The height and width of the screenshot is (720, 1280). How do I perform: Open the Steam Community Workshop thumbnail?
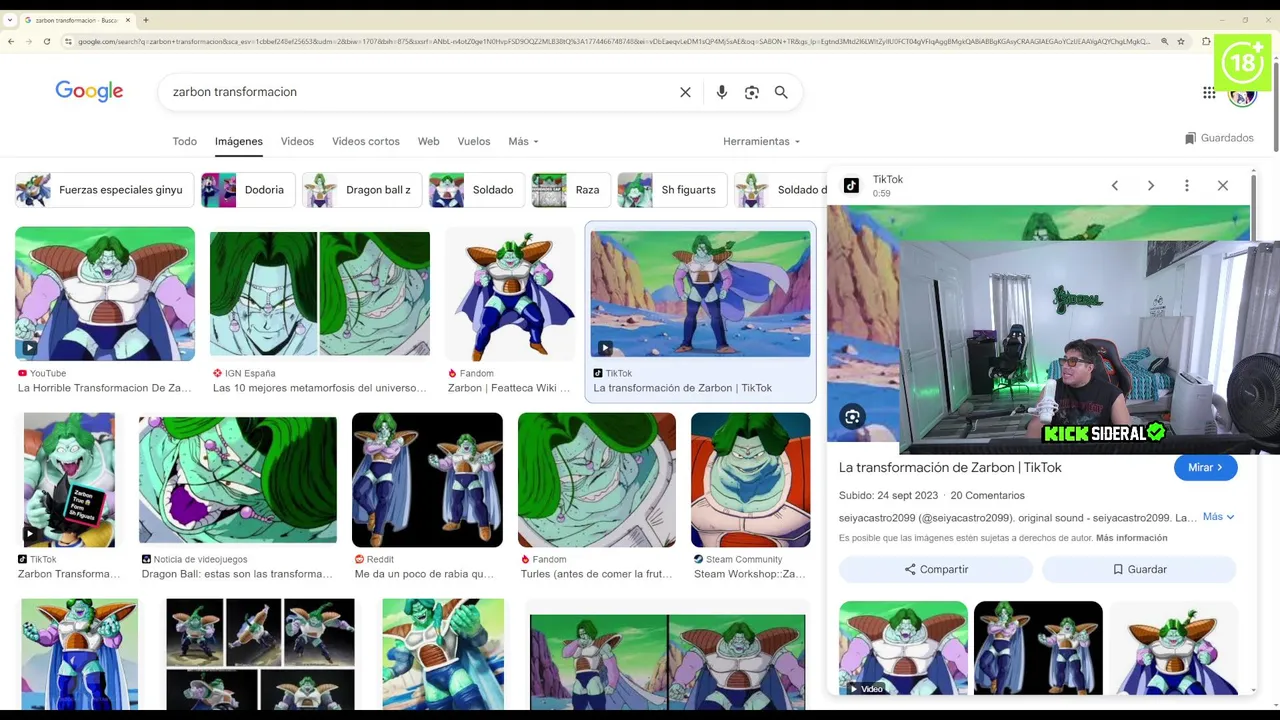coord(751,480)
